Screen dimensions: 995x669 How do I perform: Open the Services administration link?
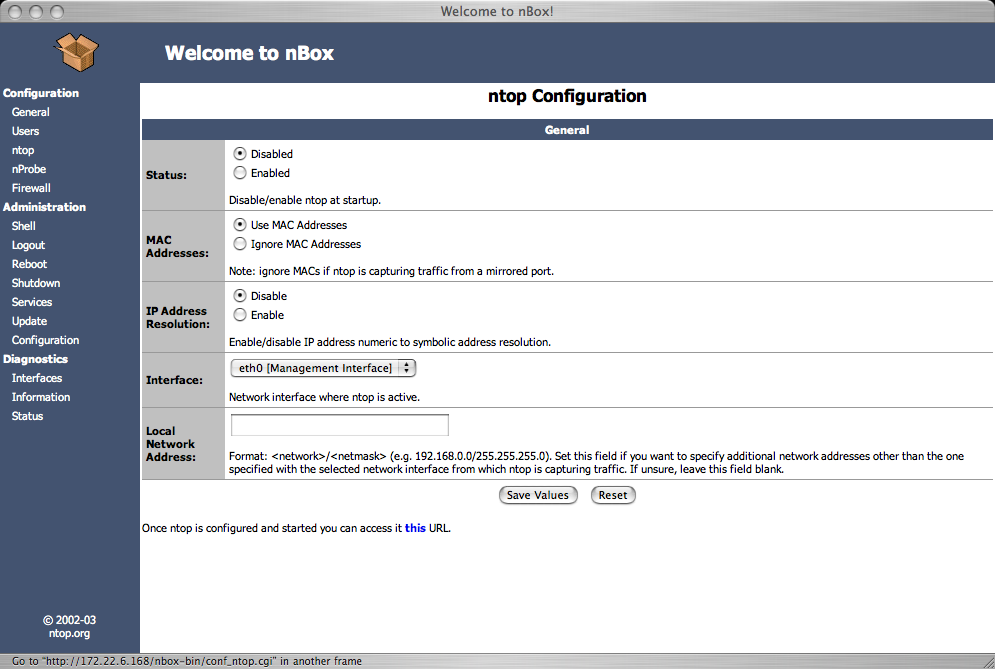point(32,302)
